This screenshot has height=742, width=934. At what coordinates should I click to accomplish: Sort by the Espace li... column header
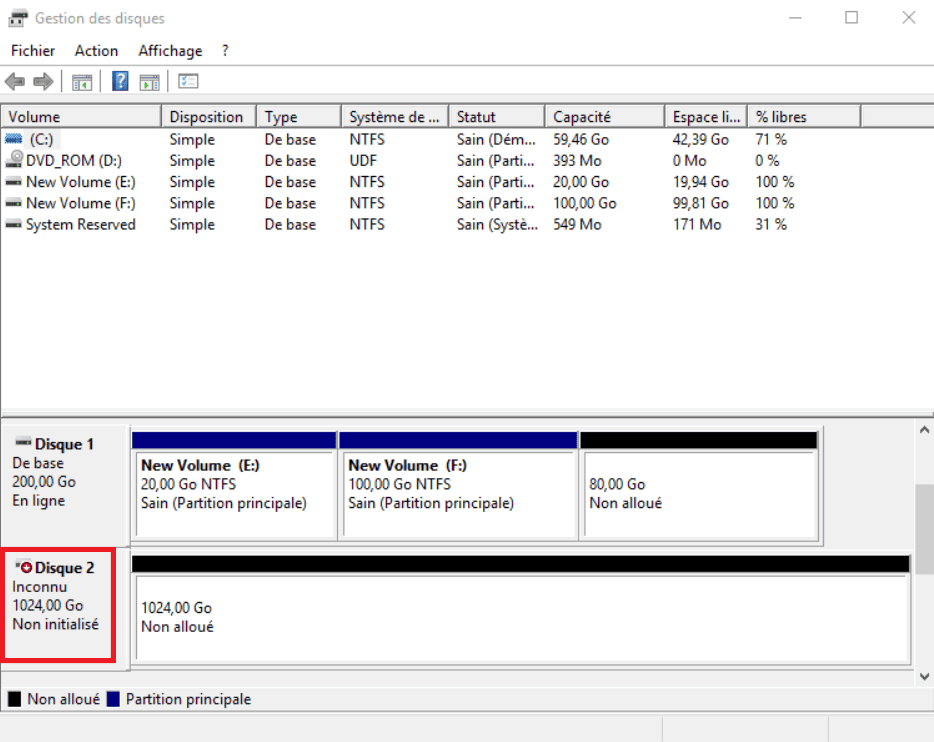click(x=706, y=117)
